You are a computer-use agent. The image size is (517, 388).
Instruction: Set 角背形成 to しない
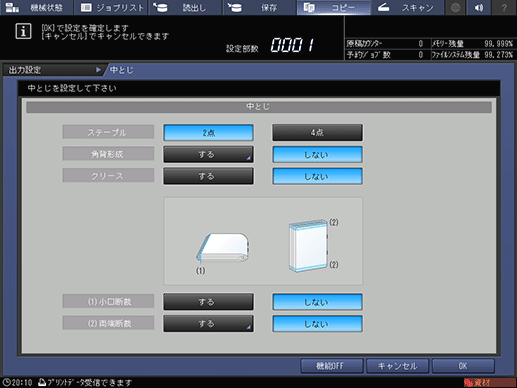[317, 154]
